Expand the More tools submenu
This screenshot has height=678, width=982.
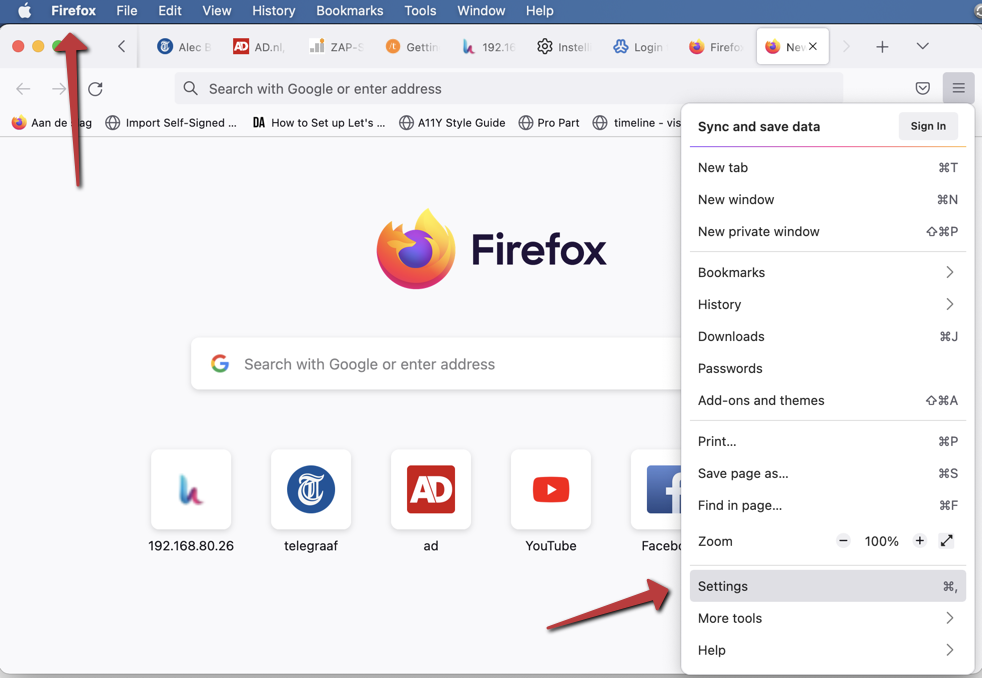pos(827,618)
